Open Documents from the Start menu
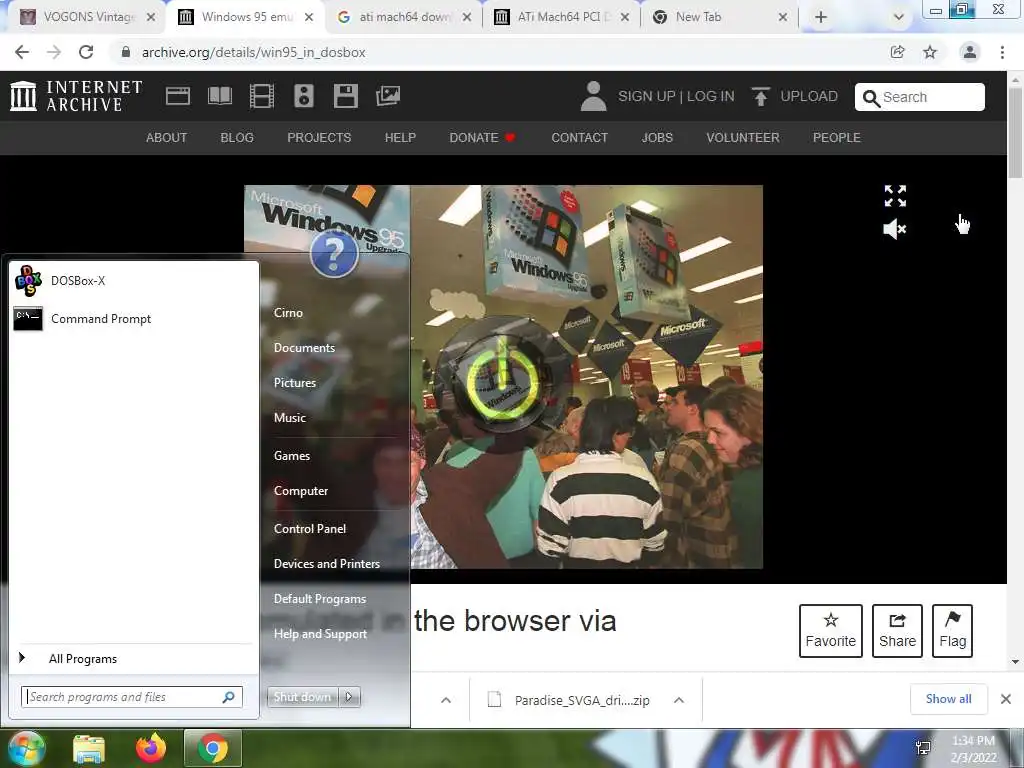Viewport: 1024px width, 768px height. click(x=304, y=347)
